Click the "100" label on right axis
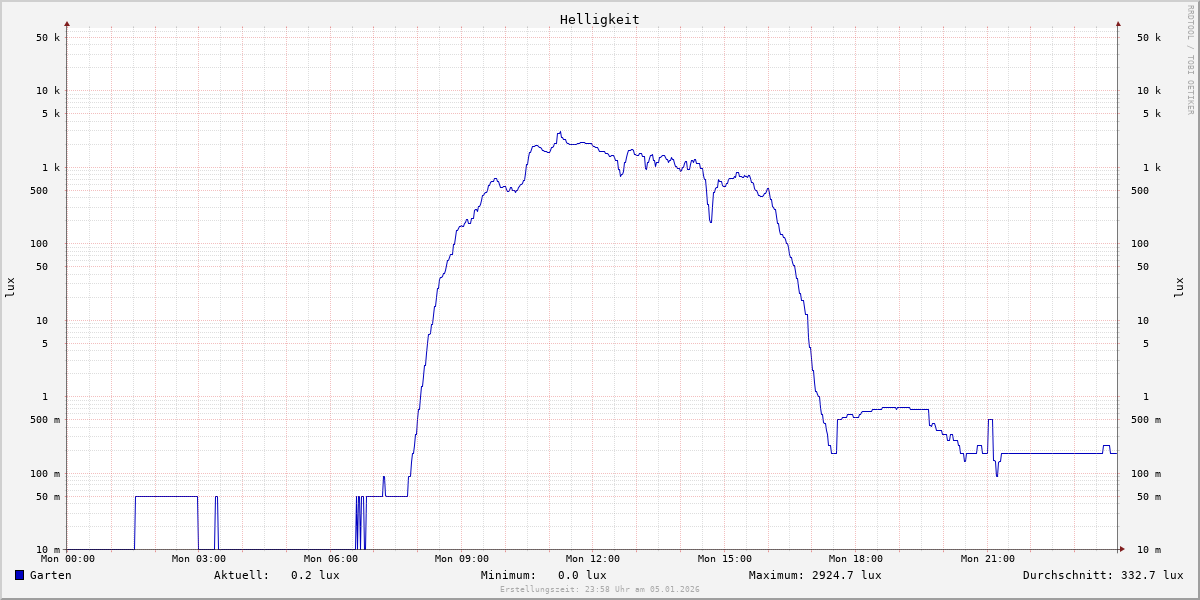 pos(1140,244)
